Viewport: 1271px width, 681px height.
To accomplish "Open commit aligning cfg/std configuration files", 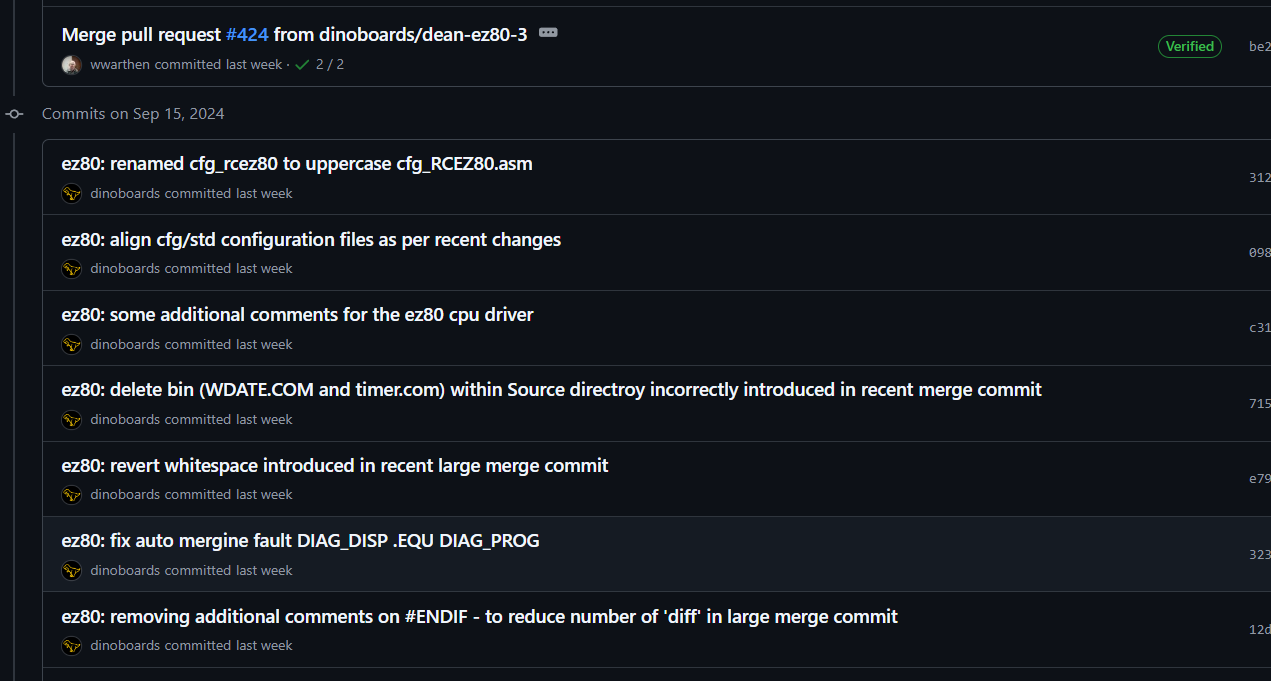I will click(311, 240).
